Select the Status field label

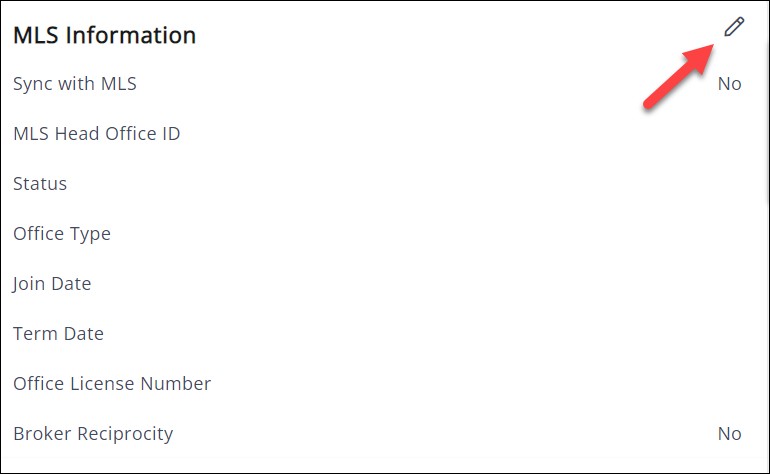(x=40, y=184)
